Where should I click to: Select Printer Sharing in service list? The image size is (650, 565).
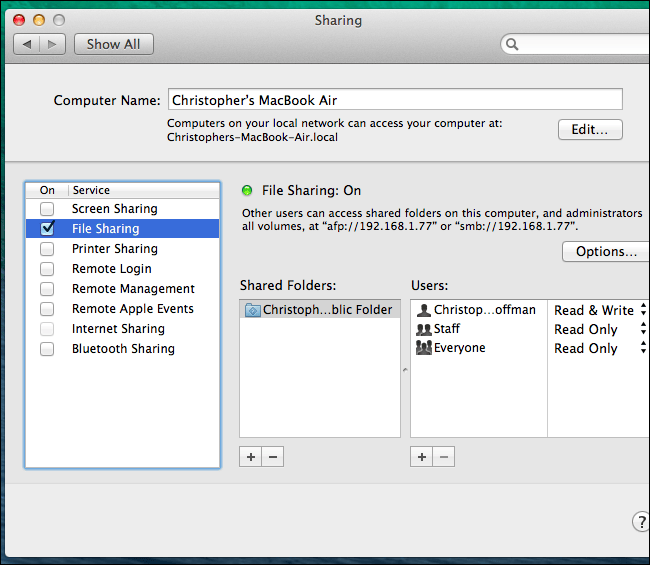[114, 249]
